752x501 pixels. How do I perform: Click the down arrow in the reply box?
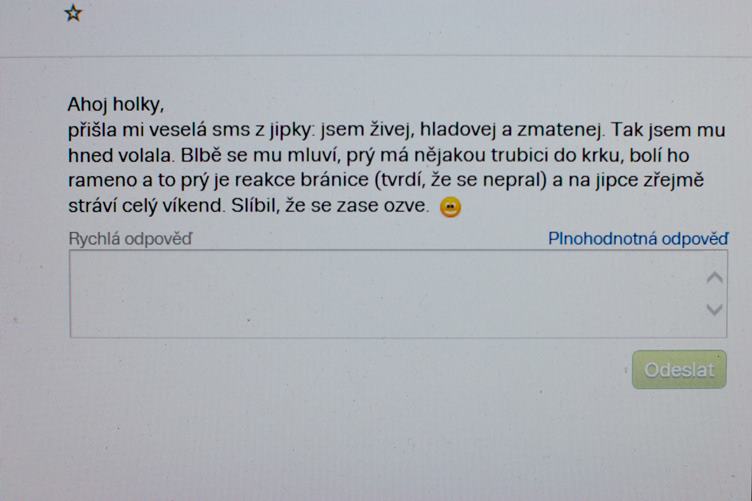[714, 310]
